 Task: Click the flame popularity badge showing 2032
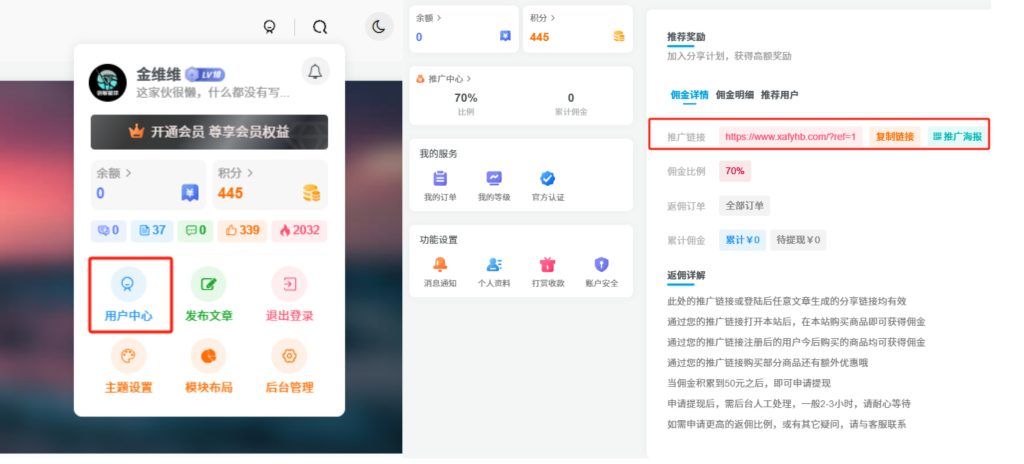299,230
